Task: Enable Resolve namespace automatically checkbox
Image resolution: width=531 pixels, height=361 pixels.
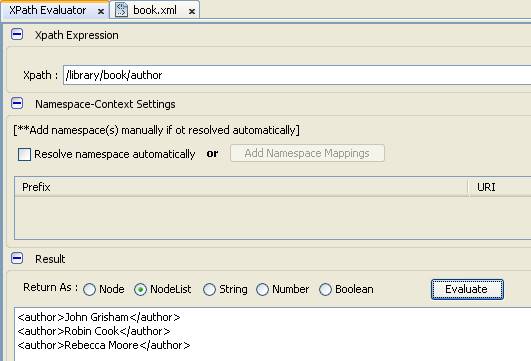Action: click(x=24, y=154)
